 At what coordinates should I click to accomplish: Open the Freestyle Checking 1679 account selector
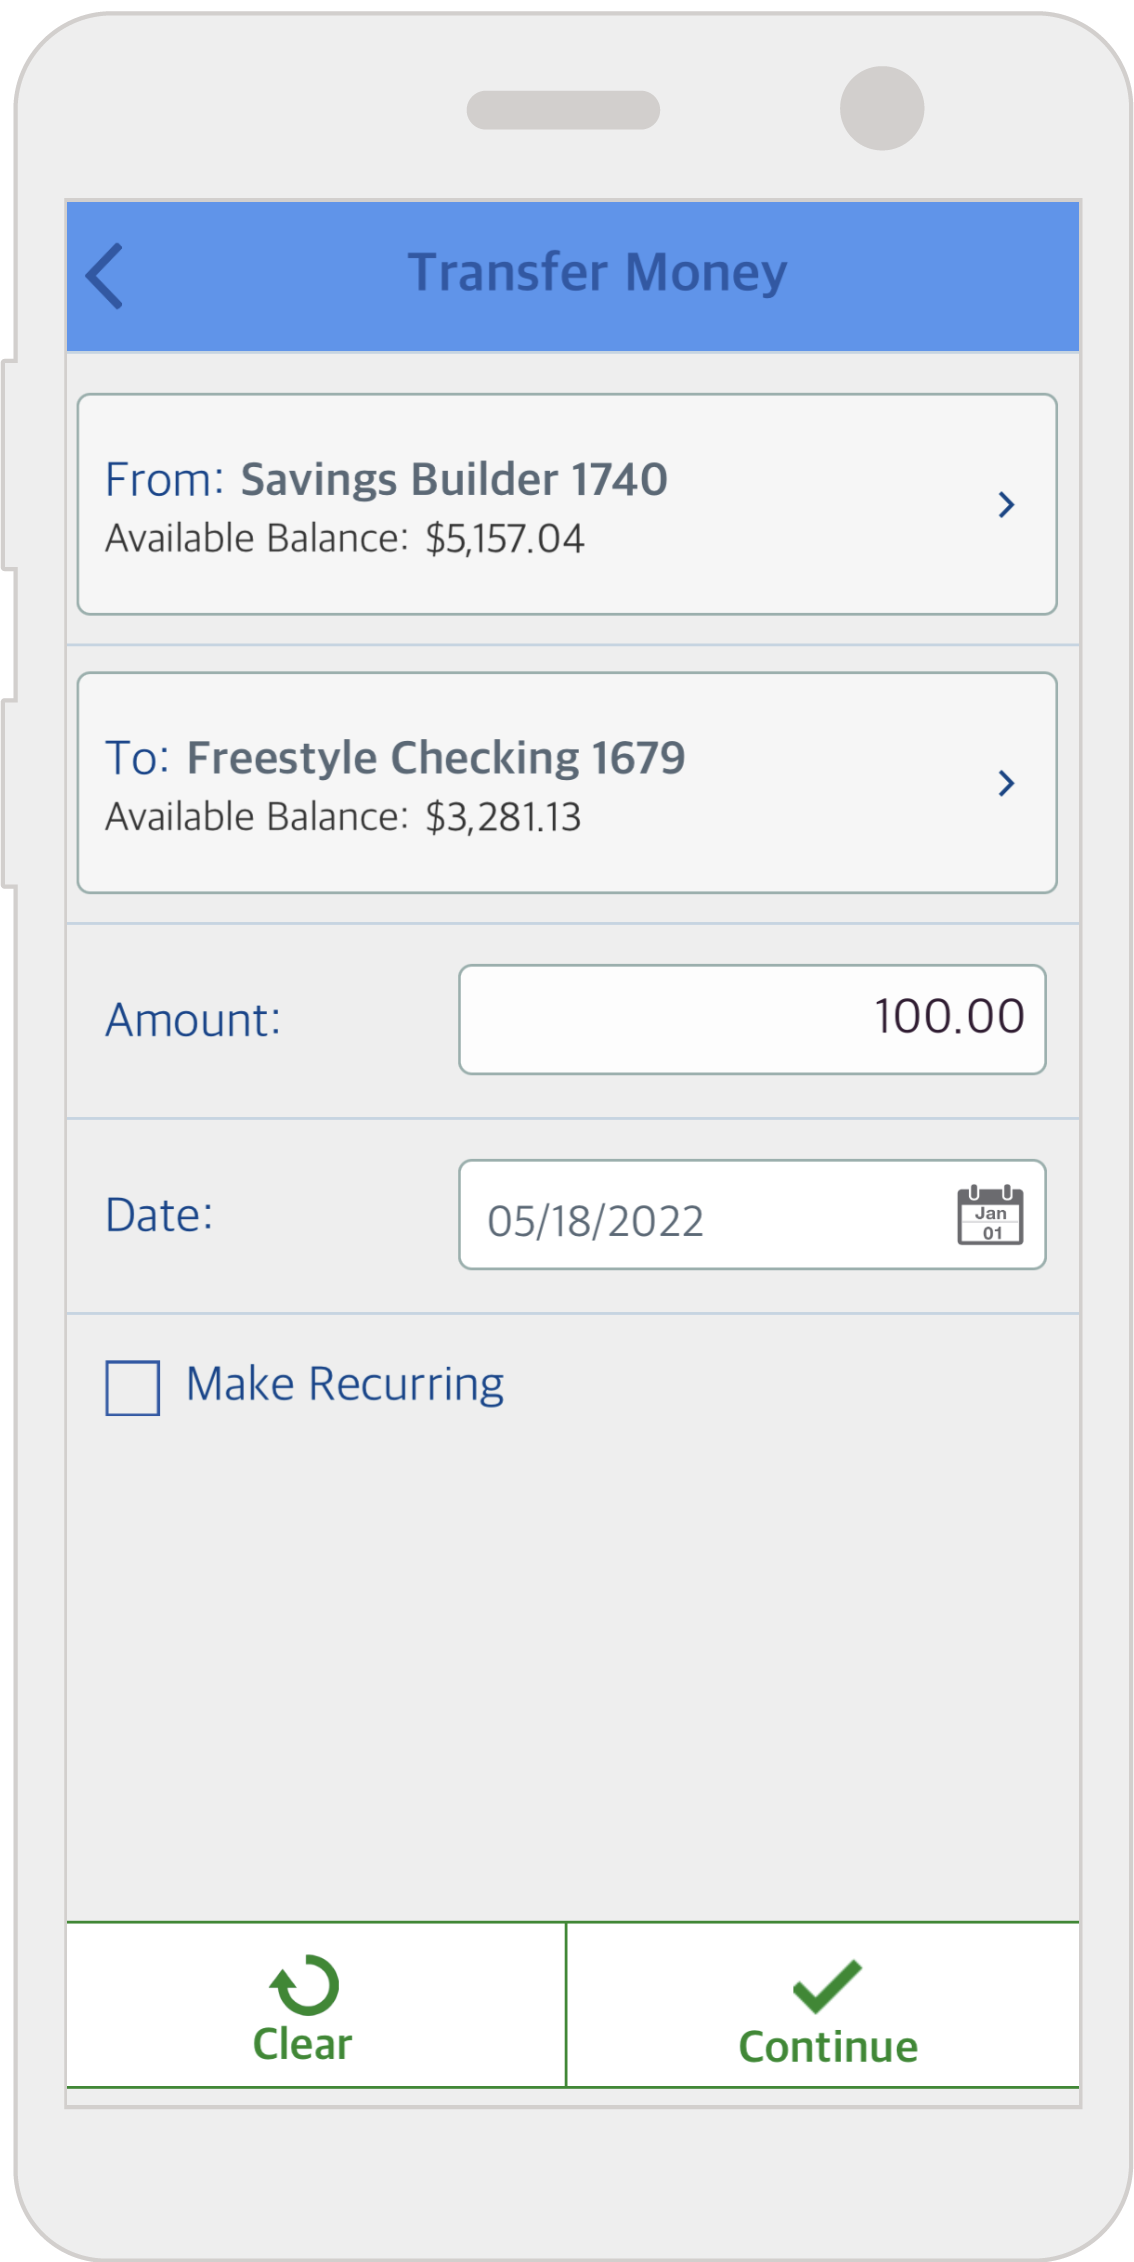(x=436, y=758)
